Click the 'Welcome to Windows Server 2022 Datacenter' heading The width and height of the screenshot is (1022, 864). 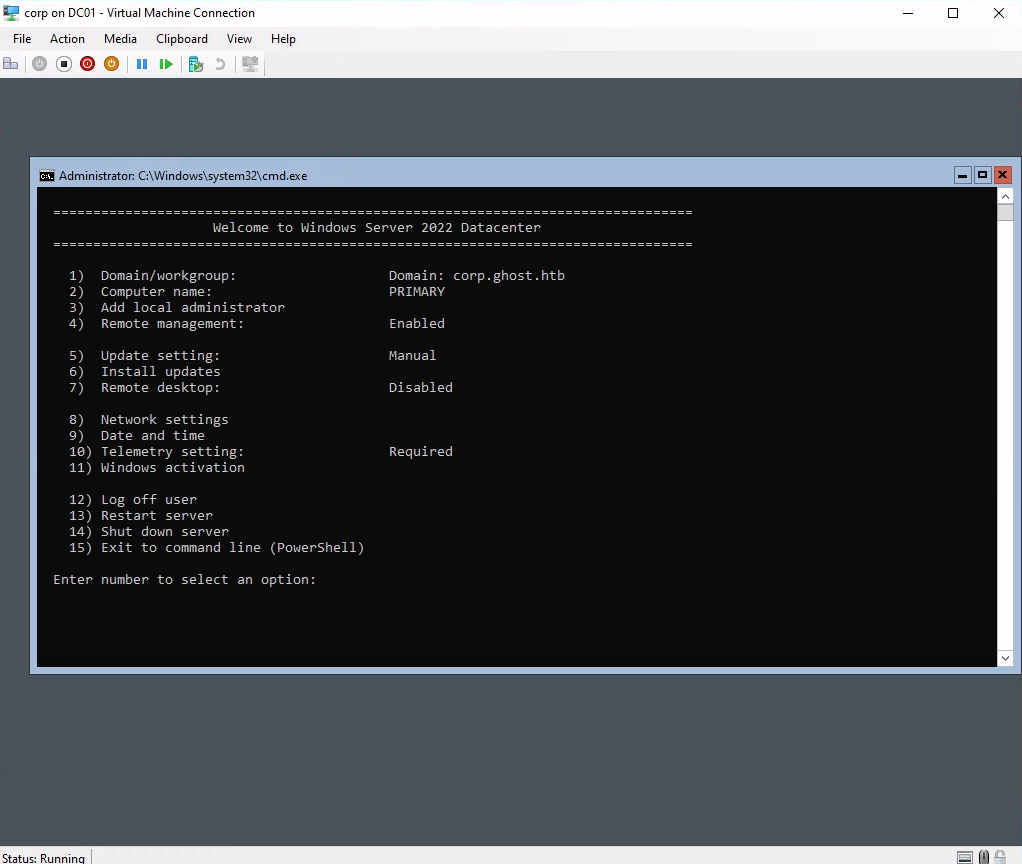[377, 227]
